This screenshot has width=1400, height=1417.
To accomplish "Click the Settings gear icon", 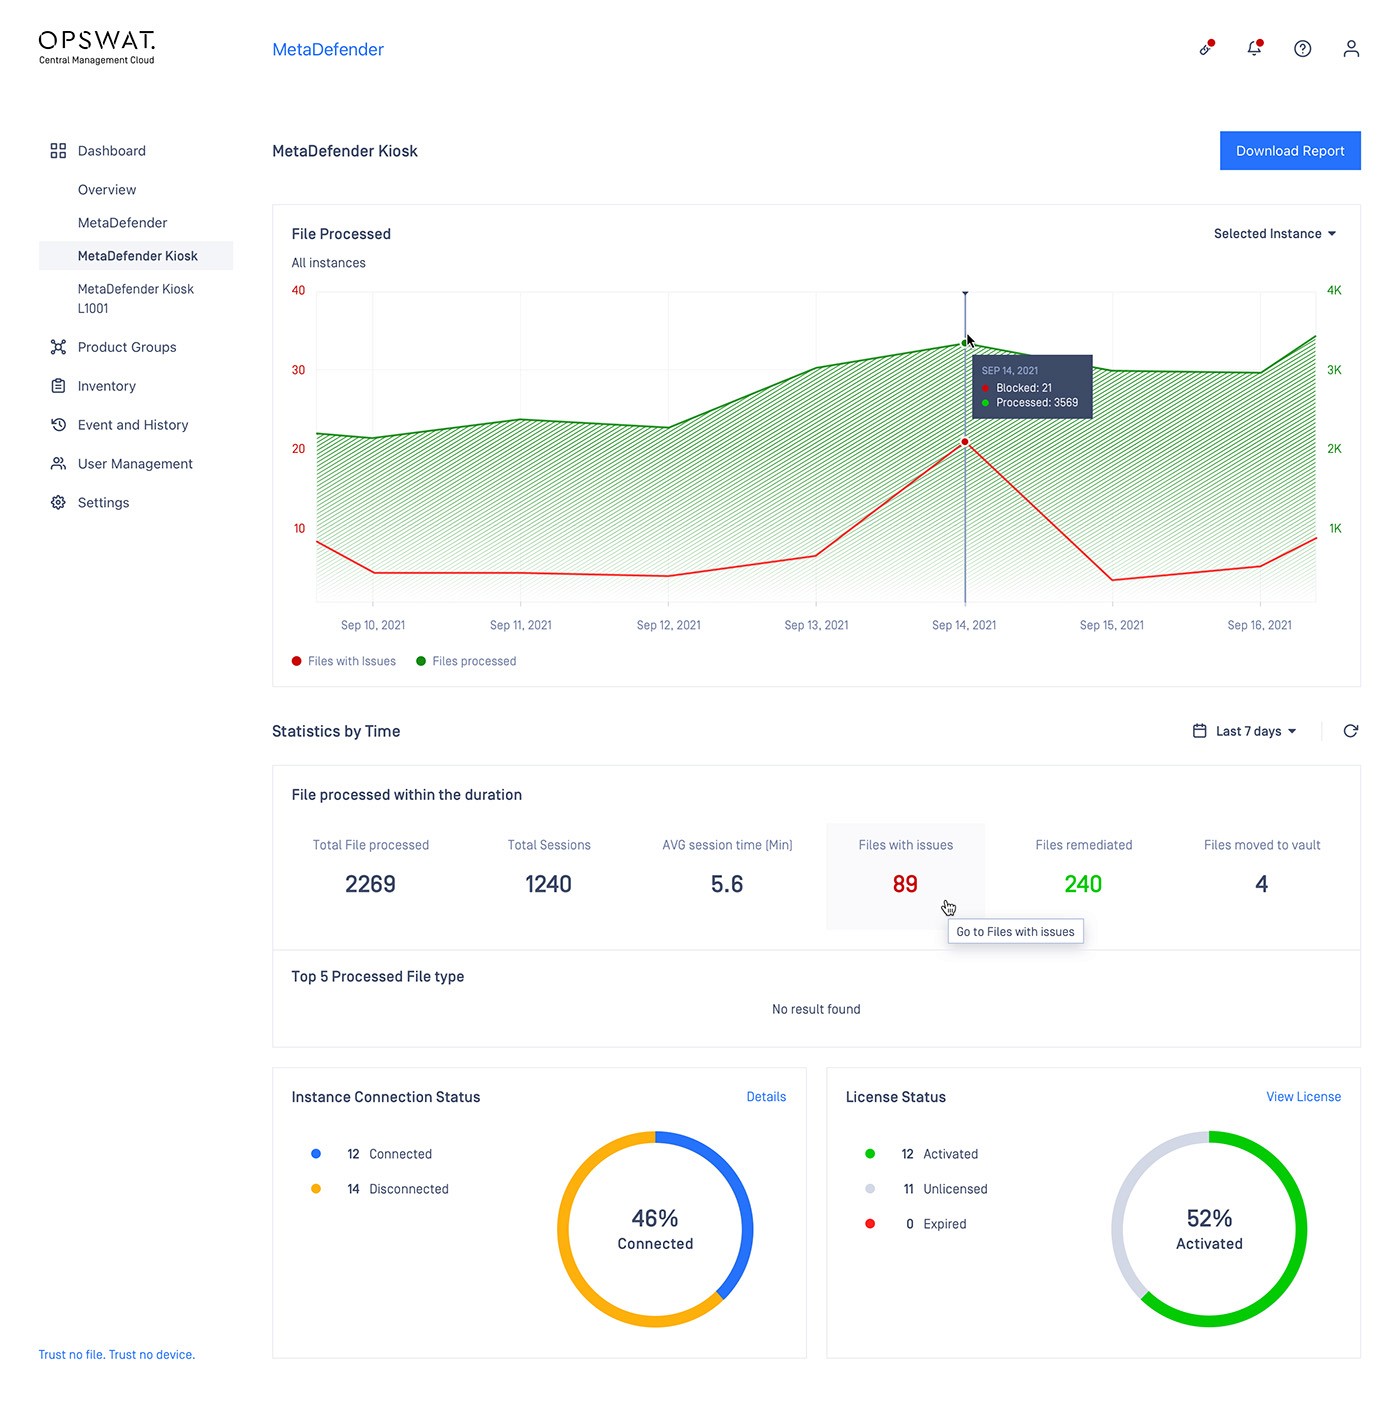I will coord(58,503).
